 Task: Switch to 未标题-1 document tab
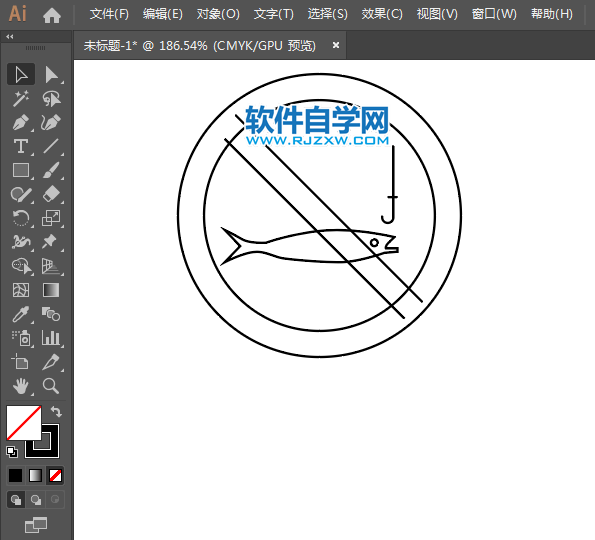[x=200, y=46]
